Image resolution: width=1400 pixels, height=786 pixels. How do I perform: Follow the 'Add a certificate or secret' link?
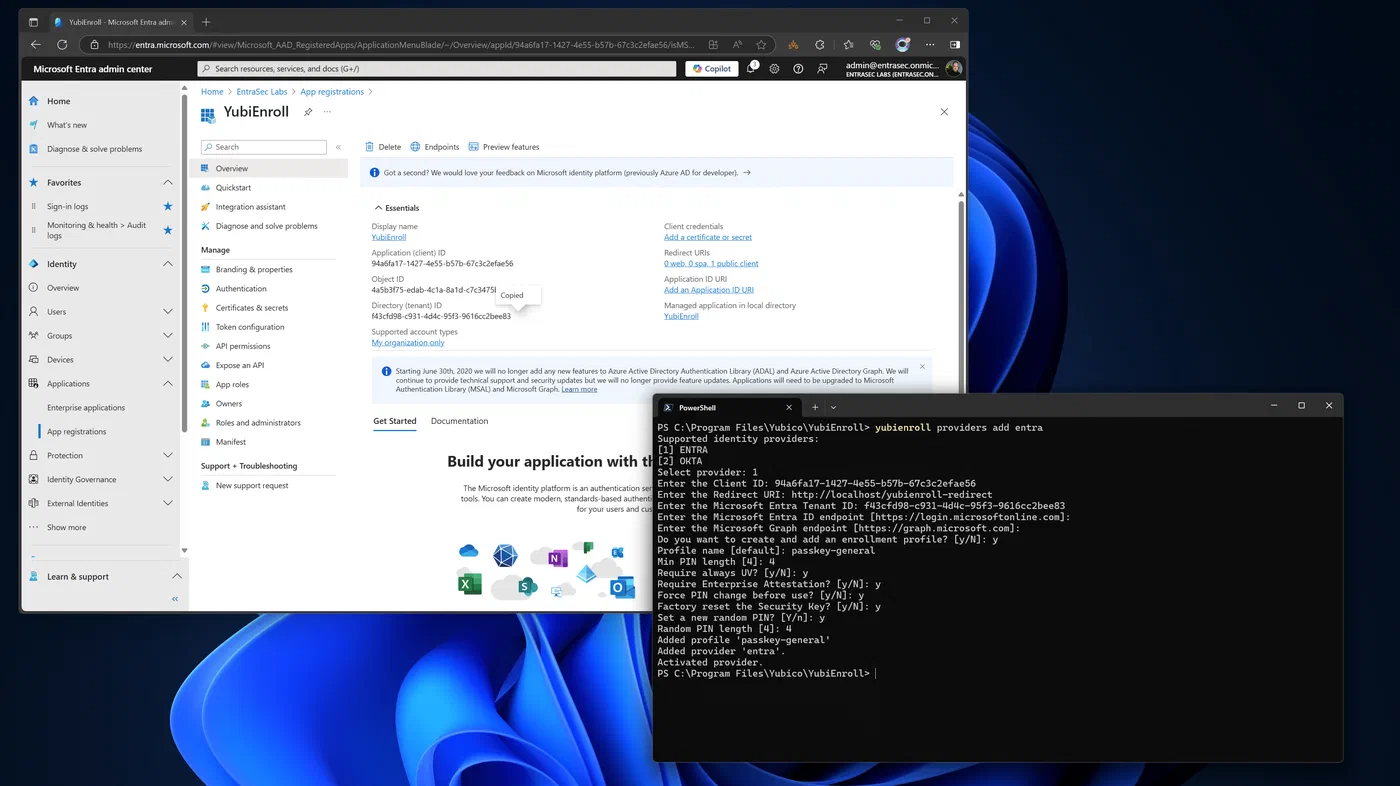tap(708, 237)
